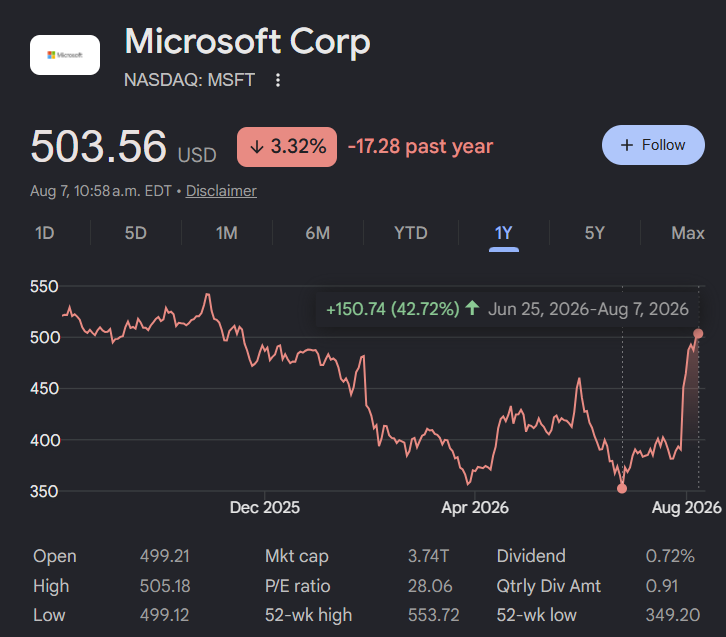Click the Open value 499.21
Screen dimensions: 726x637
(165, 556)
